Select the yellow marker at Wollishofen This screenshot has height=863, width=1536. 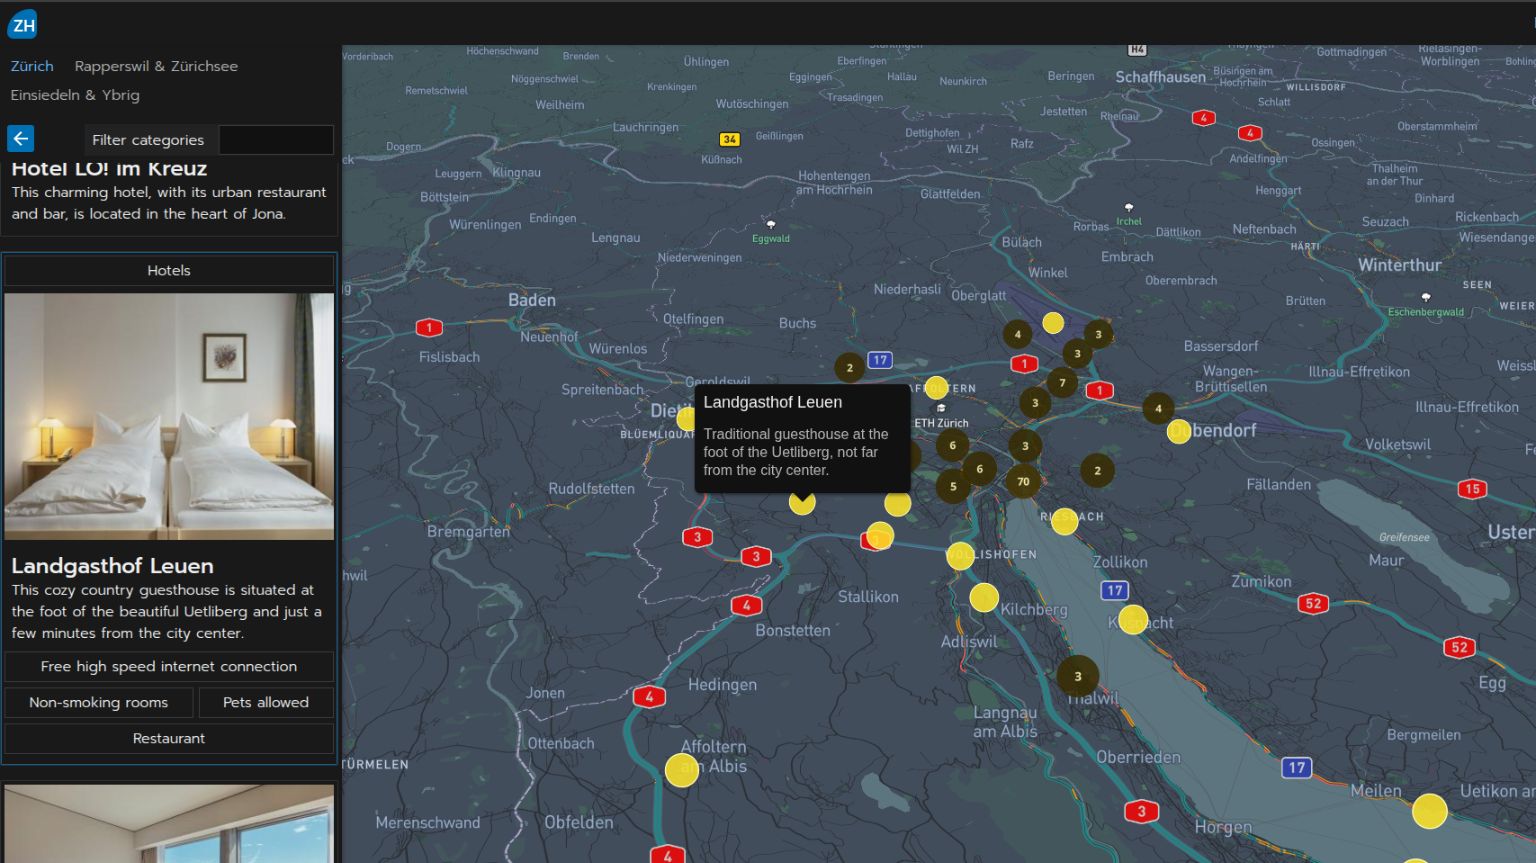coord(960,556)
